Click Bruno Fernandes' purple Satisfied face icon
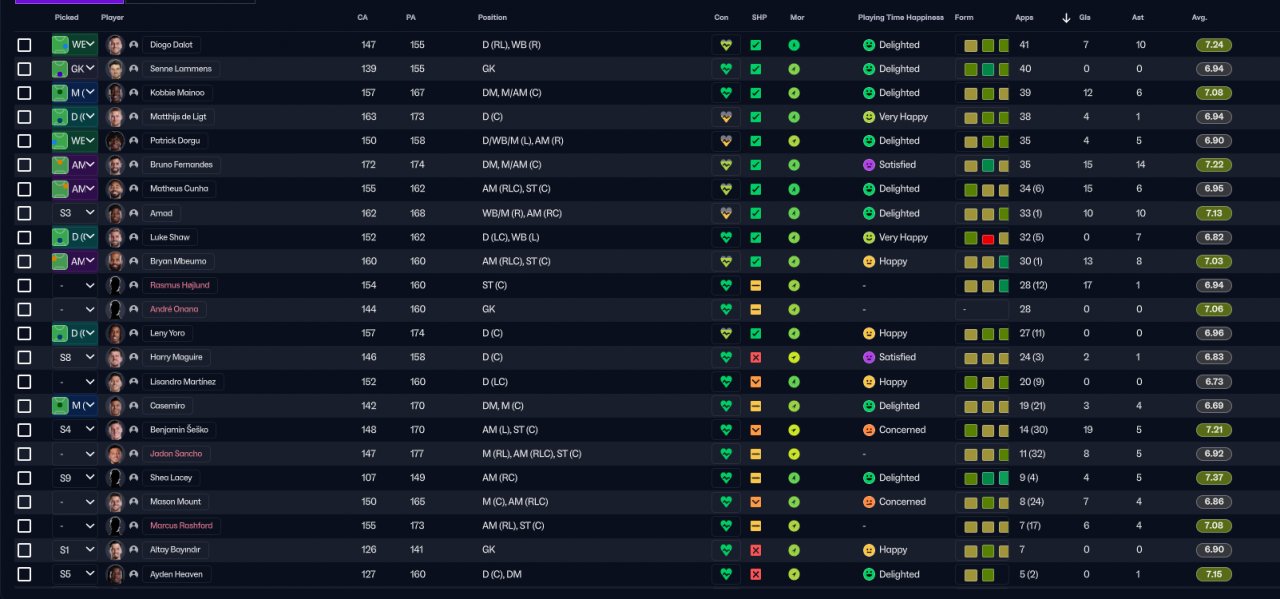 point(869,165)
